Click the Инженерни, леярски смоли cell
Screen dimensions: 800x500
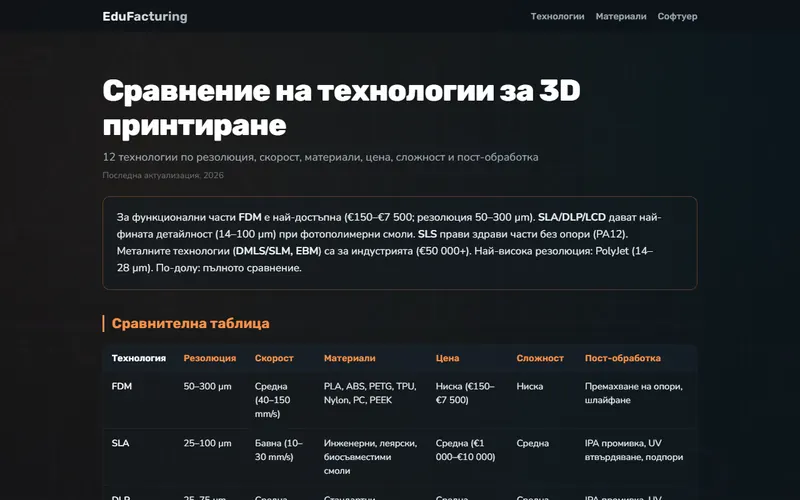(x=370, y=457)
